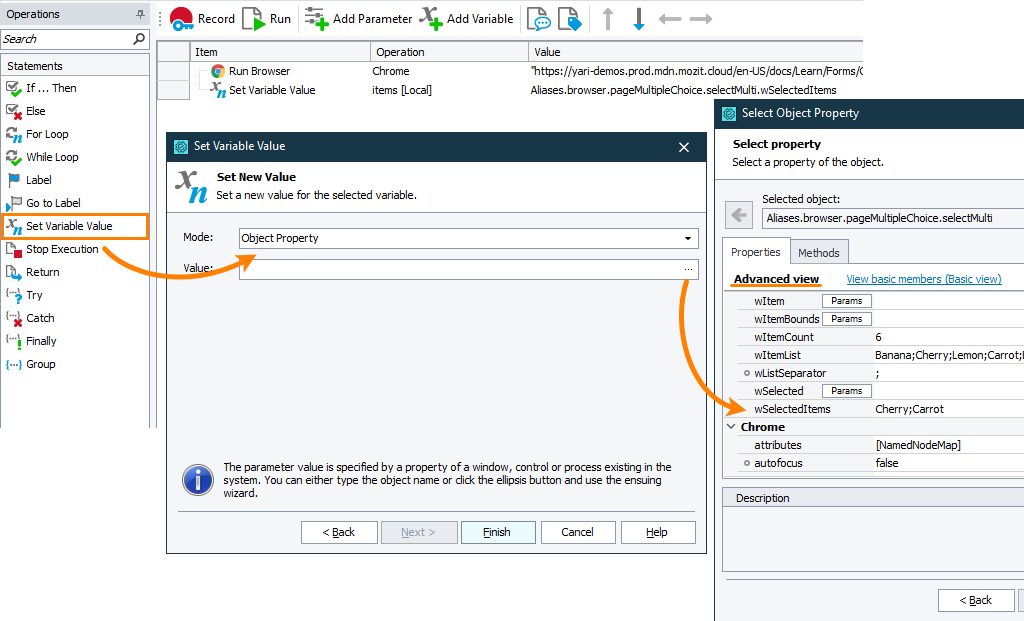Click View basic members link
Screen dimensions: 1024x621
923,279
